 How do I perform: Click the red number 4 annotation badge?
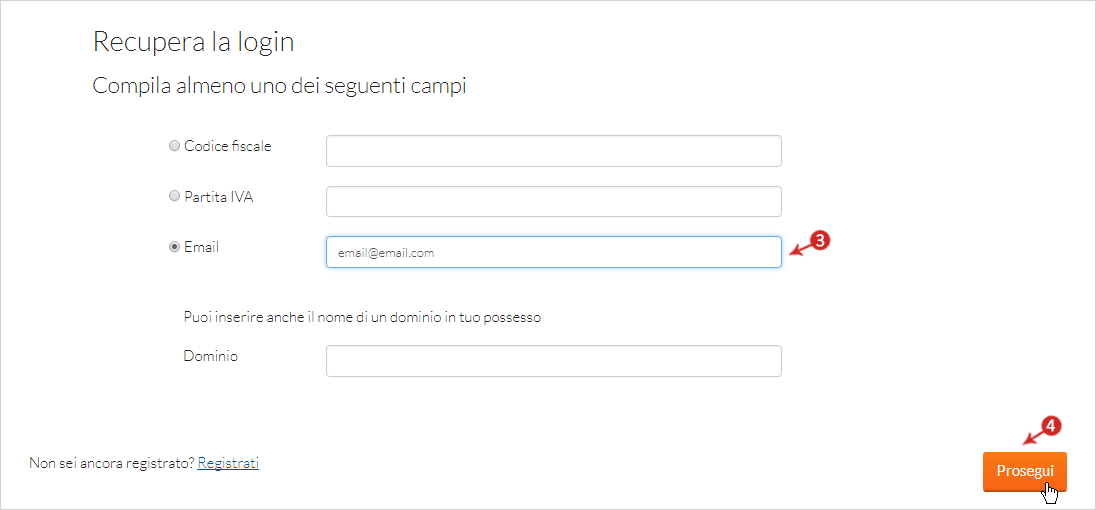pyautogui.click(x=1052, y=425)
